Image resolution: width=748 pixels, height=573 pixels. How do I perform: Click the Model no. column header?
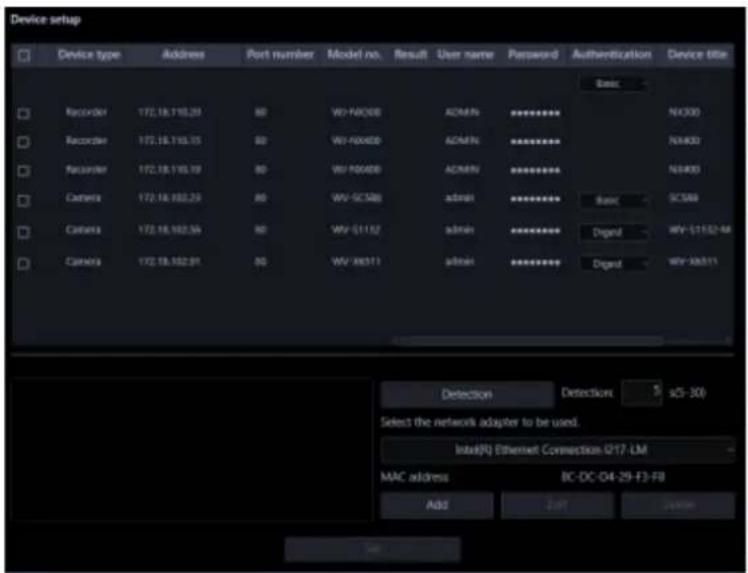tap(354, 55)
